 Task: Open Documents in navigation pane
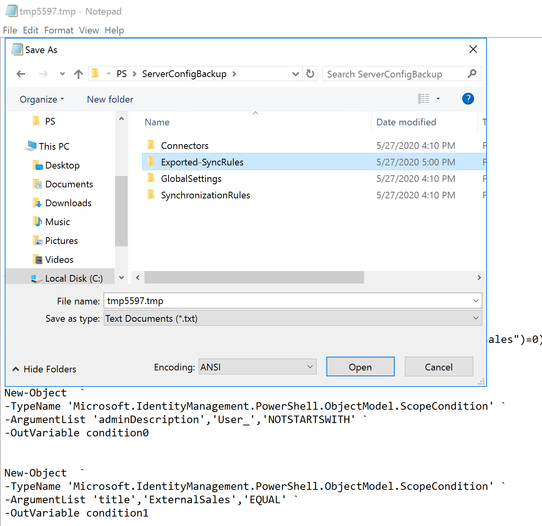tap(63, 184)
